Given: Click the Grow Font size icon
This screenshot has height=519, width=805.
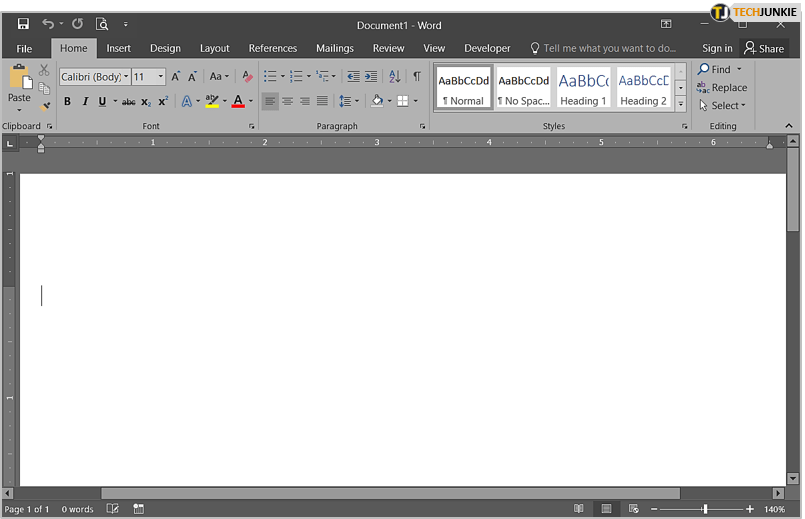Looking at the screenshot, I should pyautogui.click(x=176, y=77).
